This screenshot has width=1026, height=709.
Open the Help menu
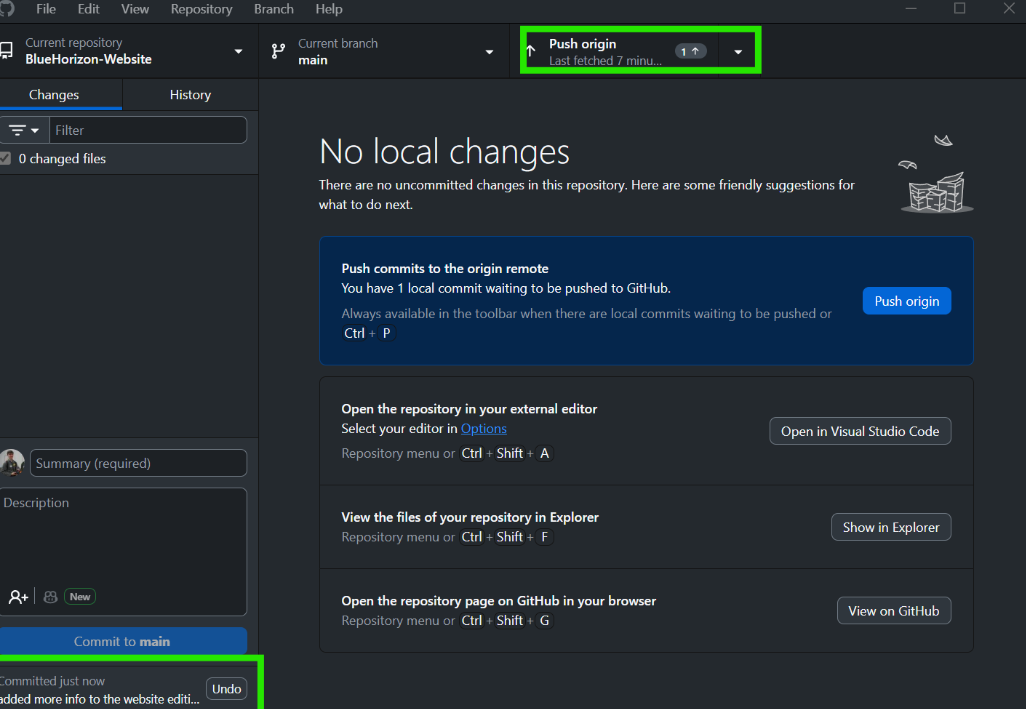pos(328,9)
